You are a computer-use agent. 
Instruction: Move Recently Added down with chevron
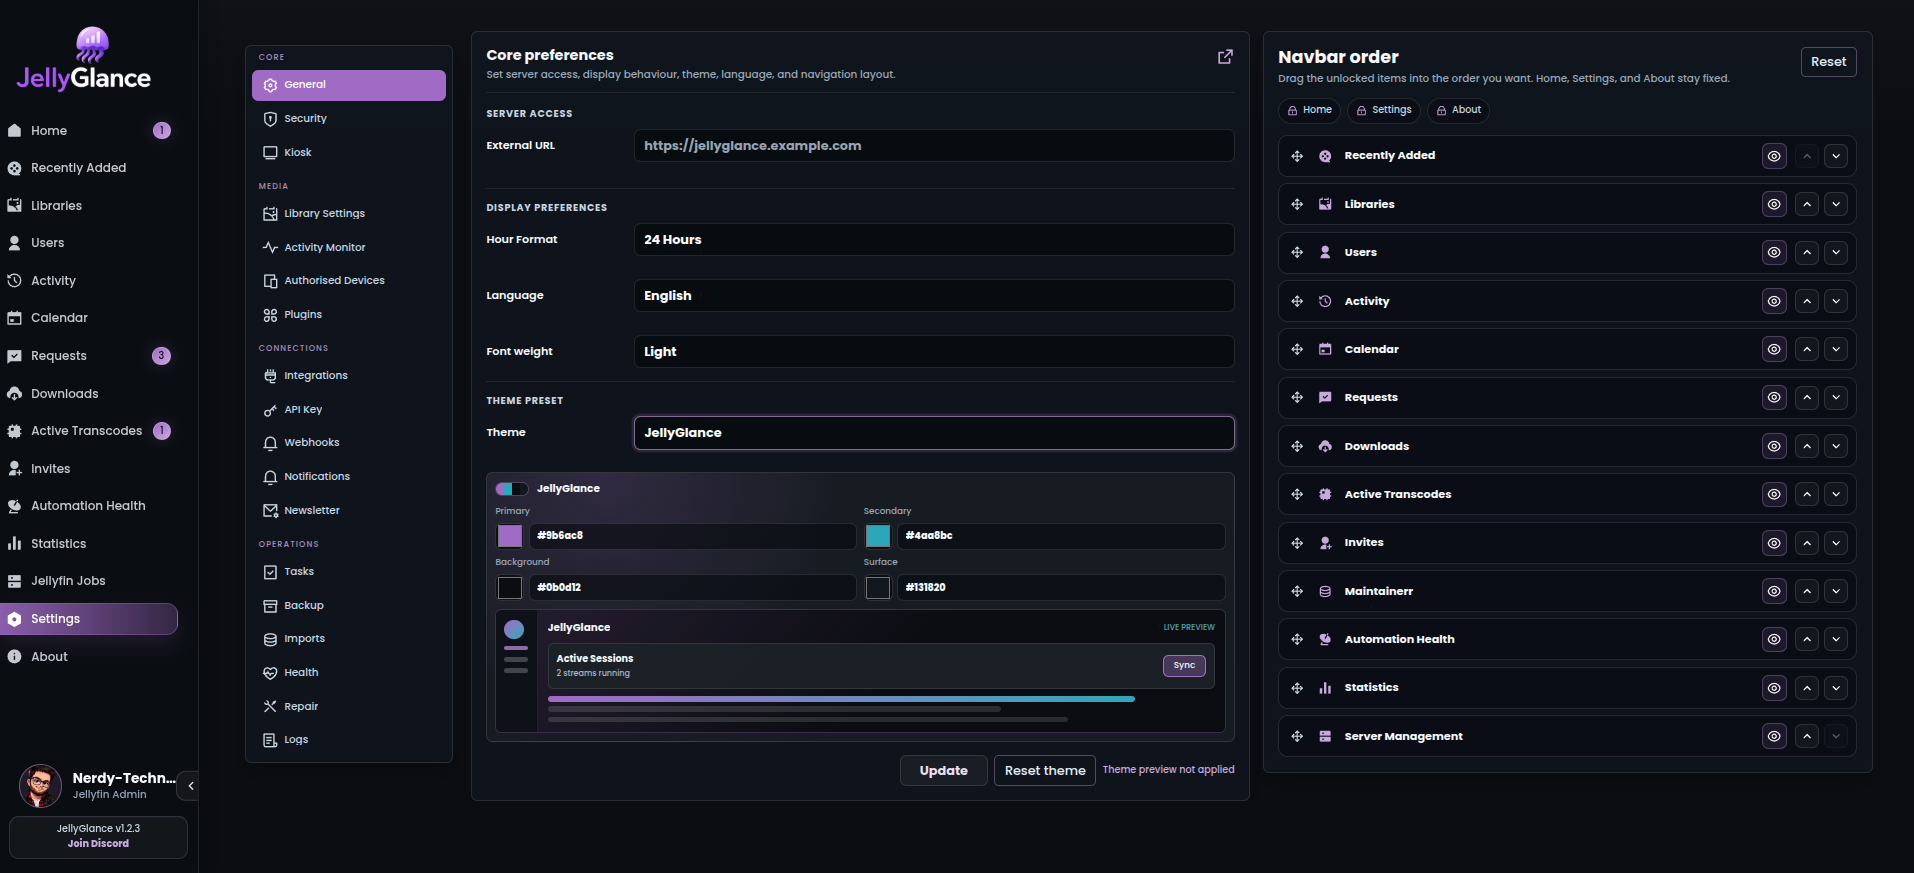[1836, 156]
